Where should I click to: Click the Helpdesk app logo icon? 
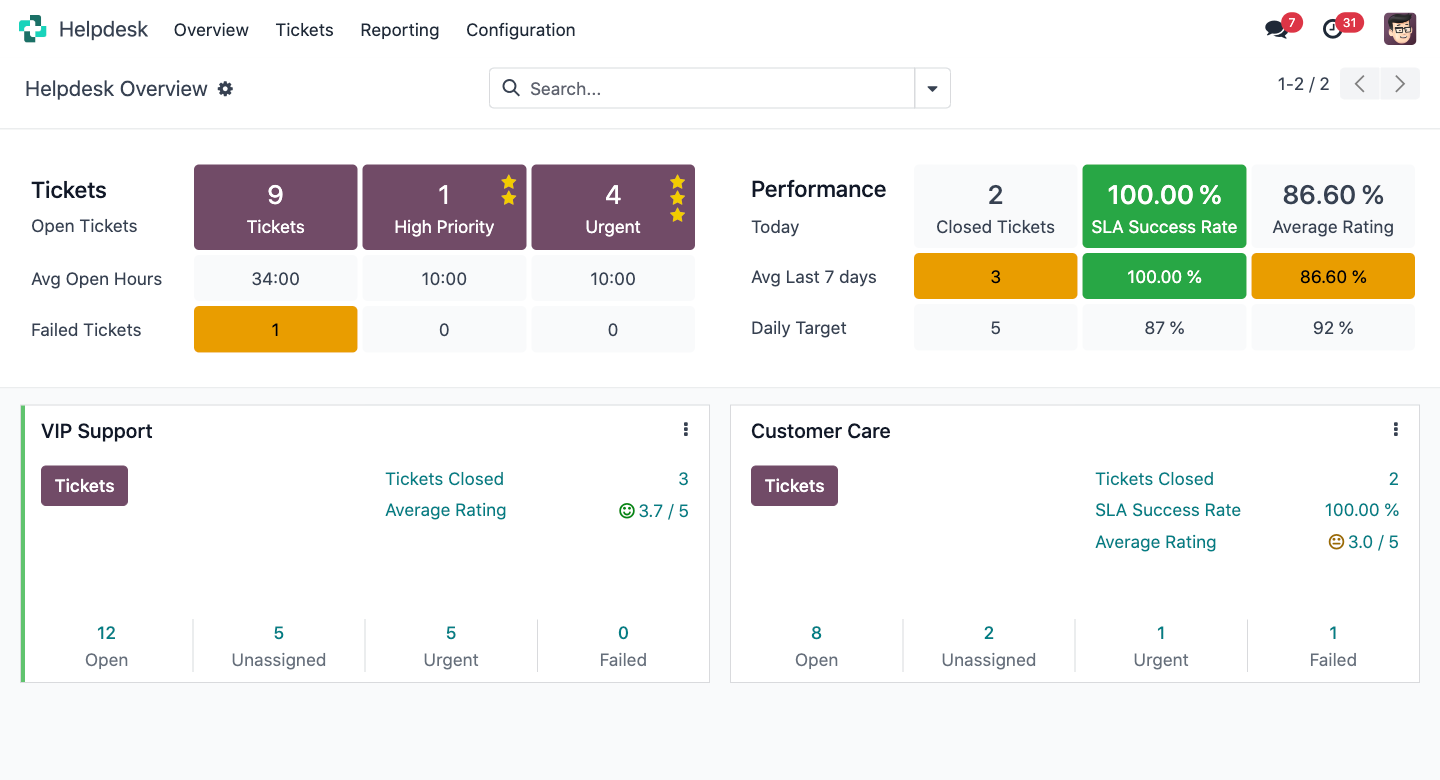[x=33, y=29]
